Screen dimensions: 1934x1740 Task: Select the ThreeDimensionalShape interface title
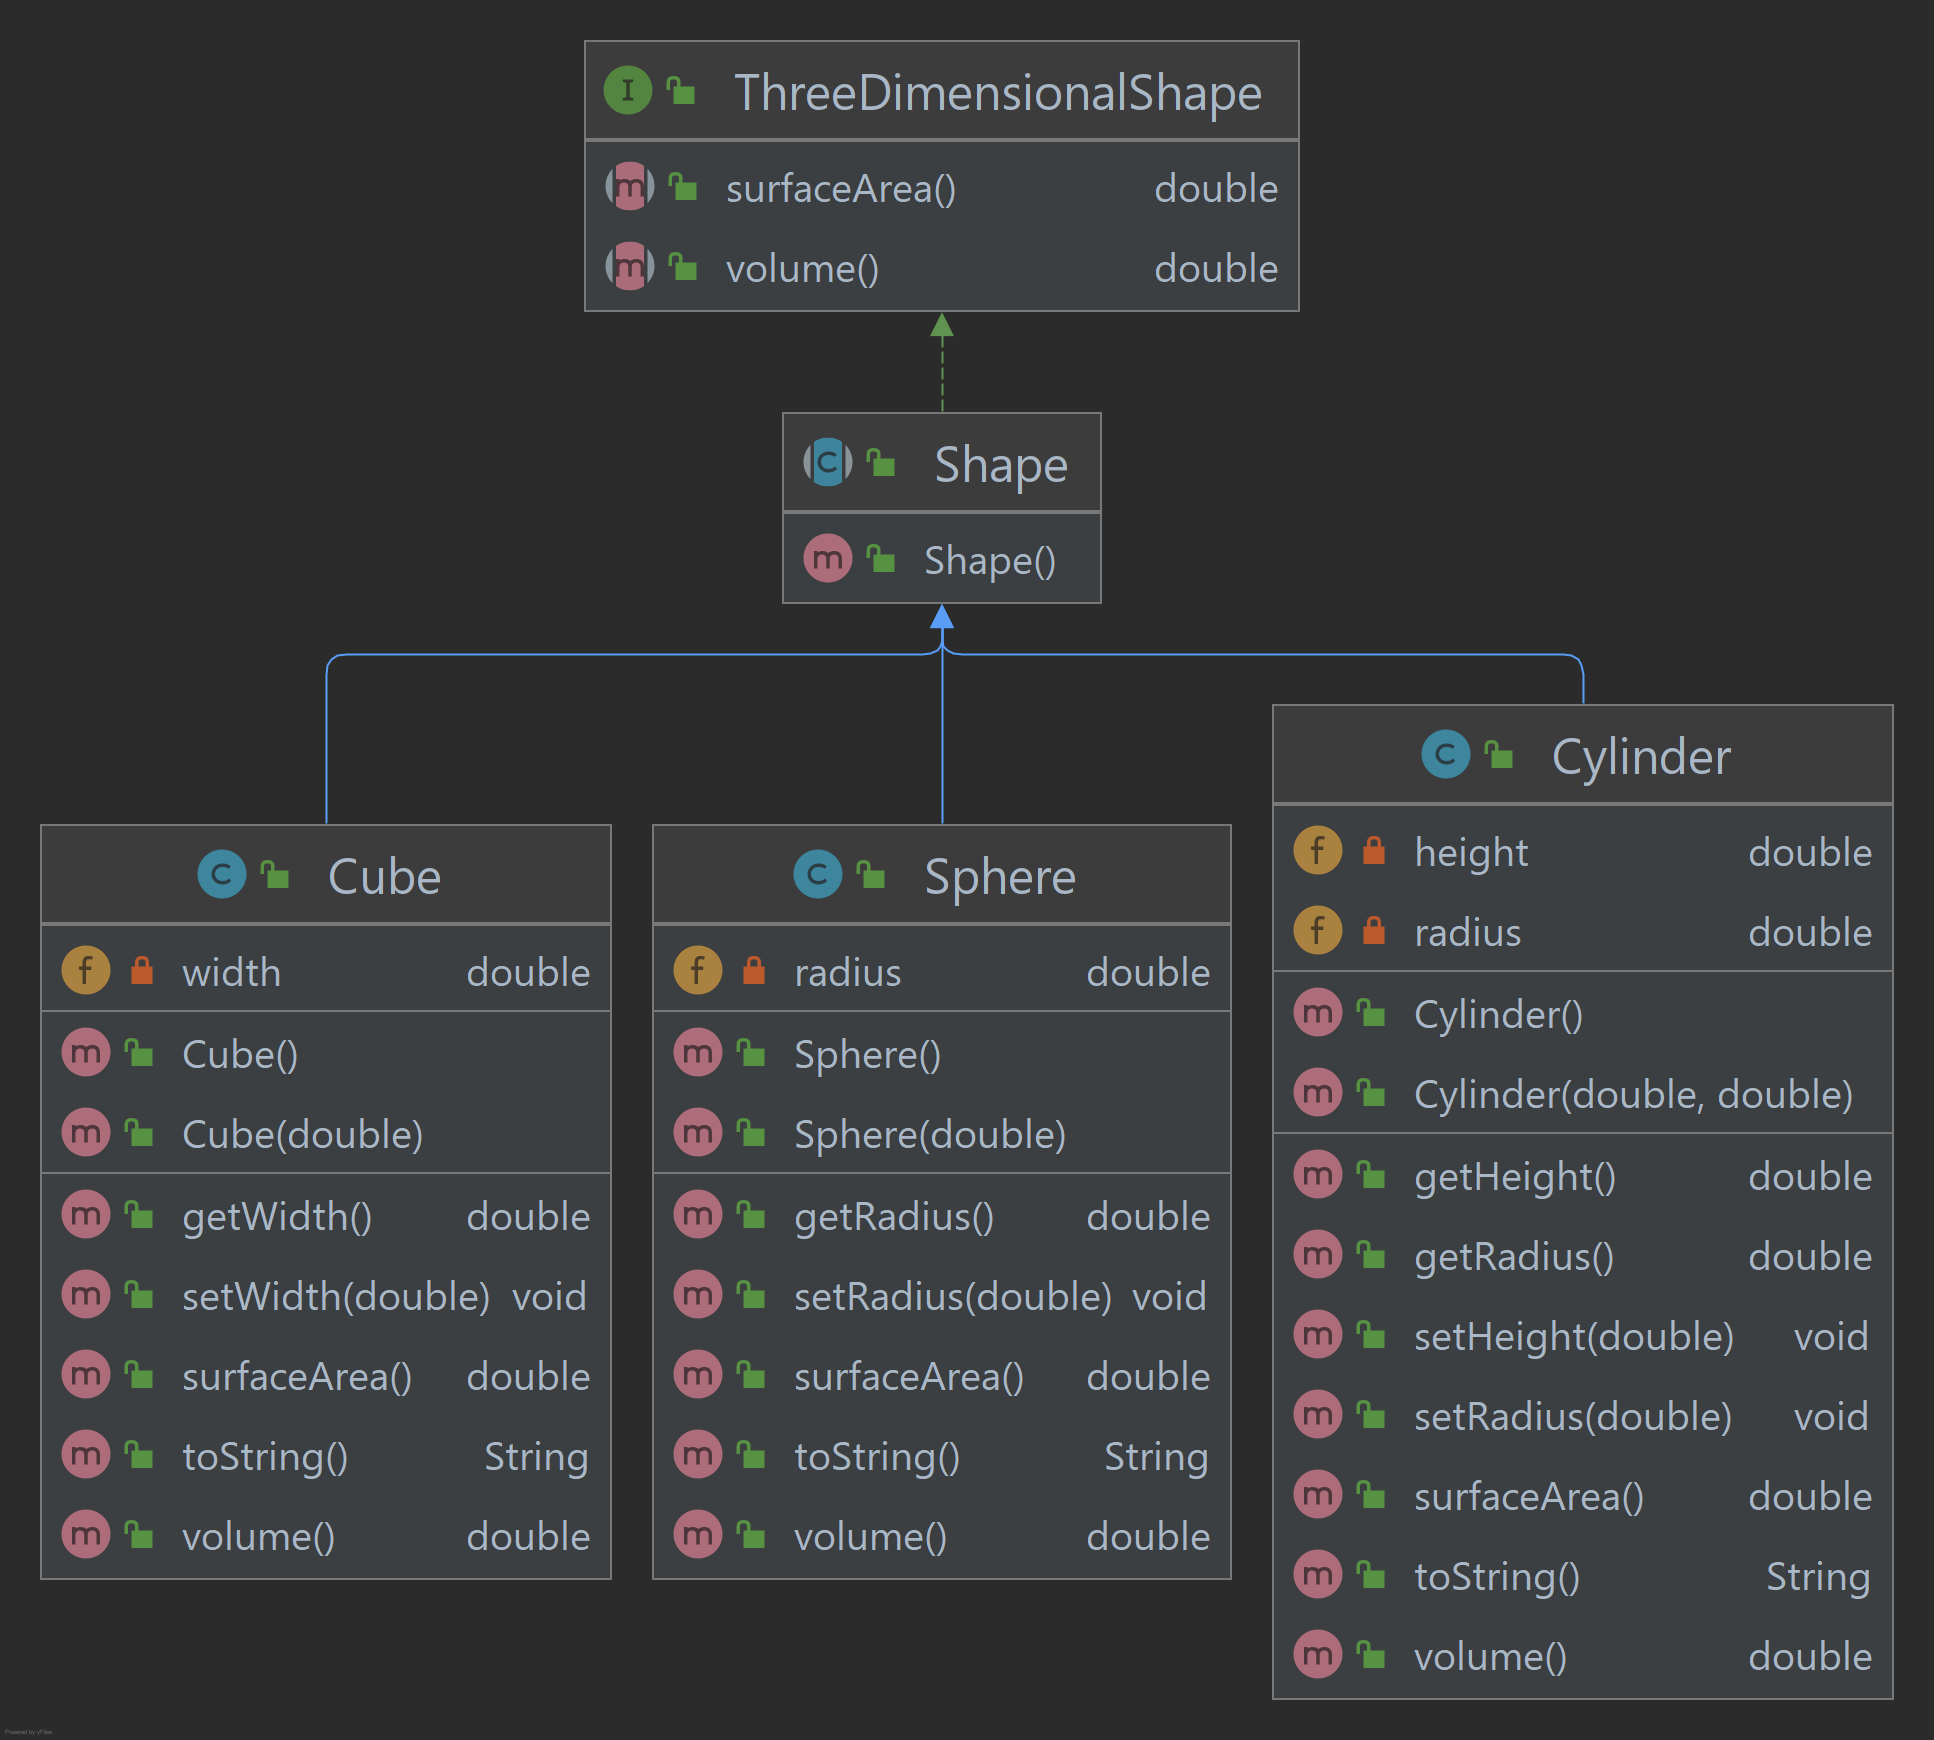pyautogui.click(x=997, y=93)
